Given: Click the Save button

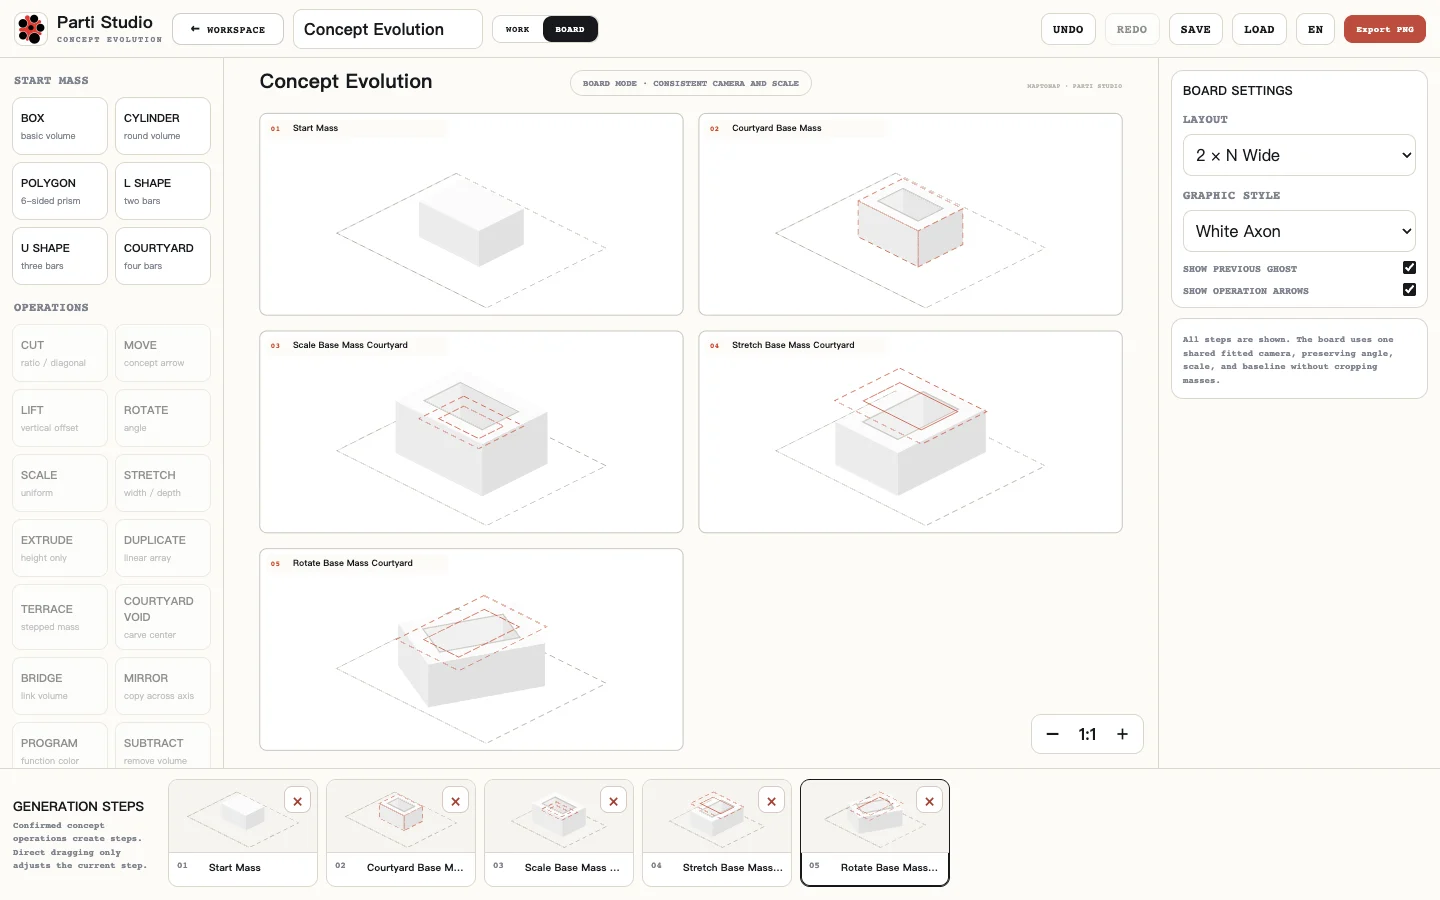Looking at the screenshot, I should pos(1196,29).
